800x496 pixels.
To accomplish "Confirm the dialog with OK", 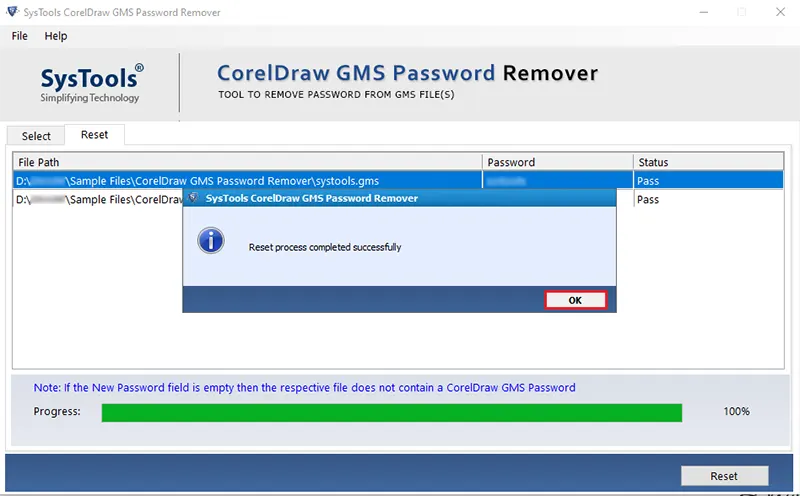I will 575,300.
